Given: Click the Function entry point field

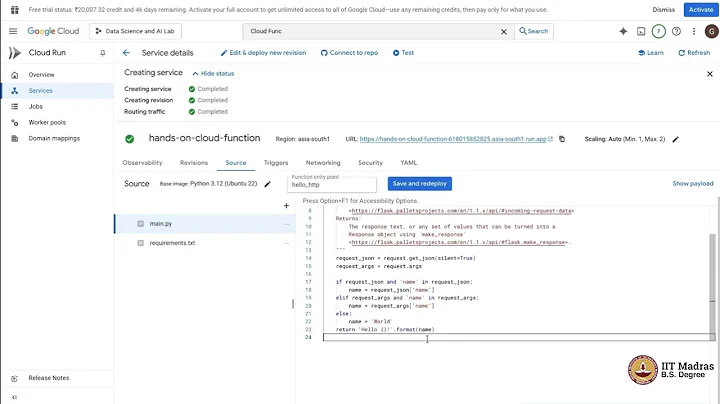Looking at the screenshot, I should (332, 185).
